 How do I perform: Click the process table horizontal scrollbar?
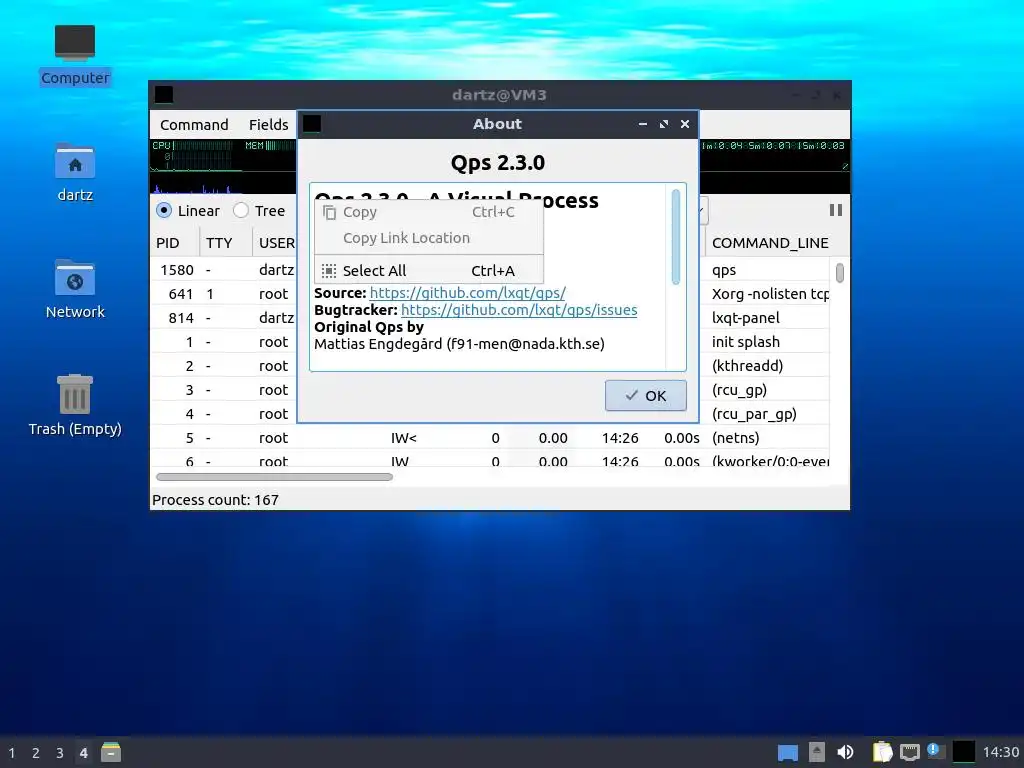274,477
